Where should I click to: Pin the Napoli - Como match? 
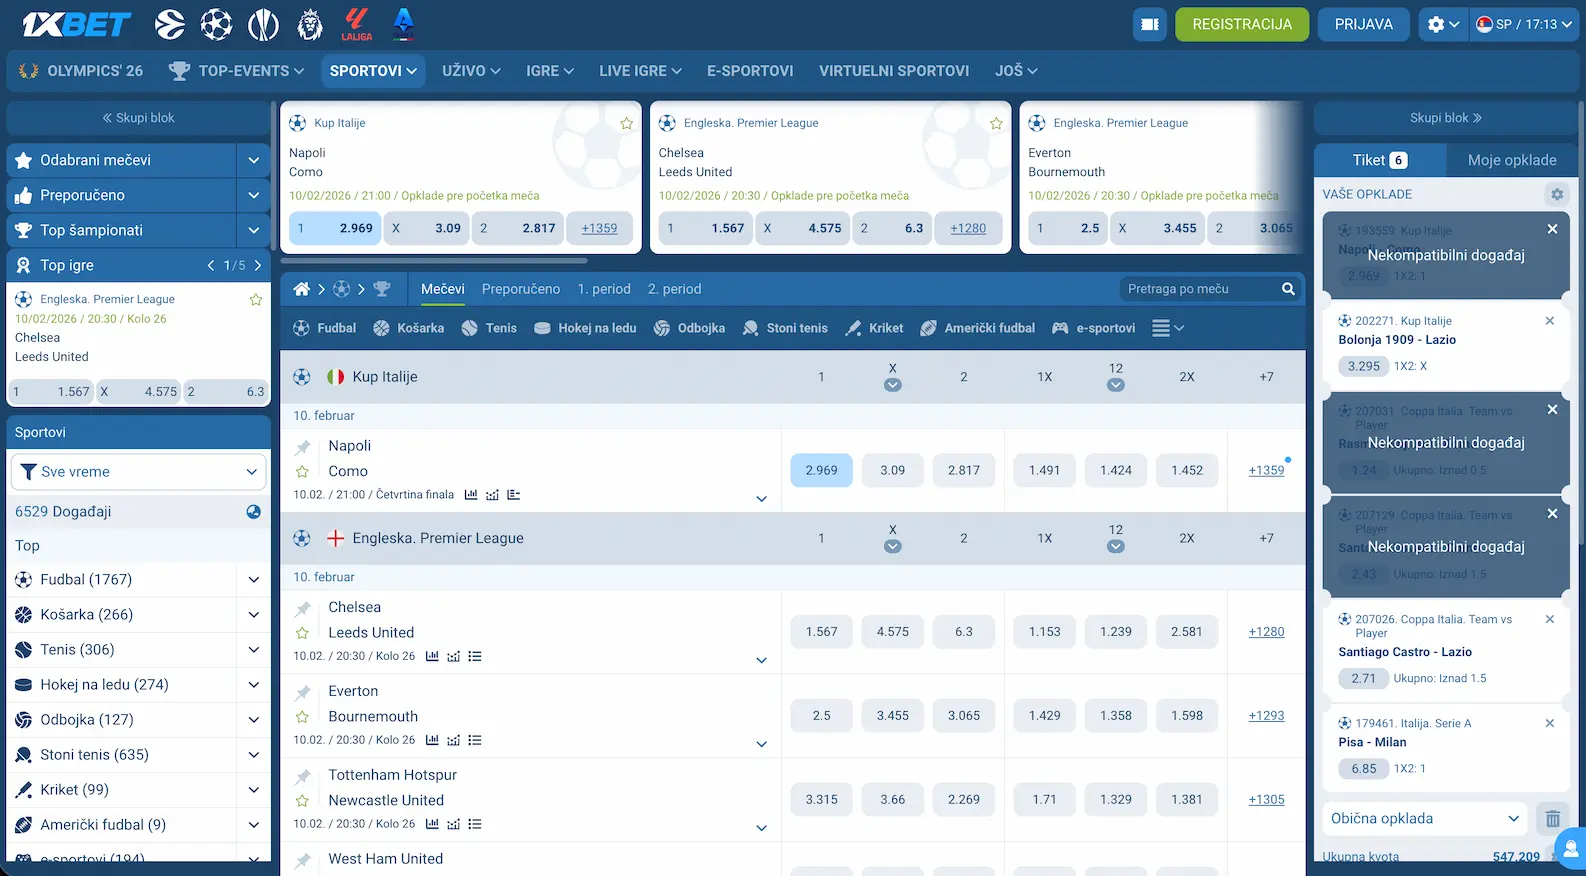point(302,447)
